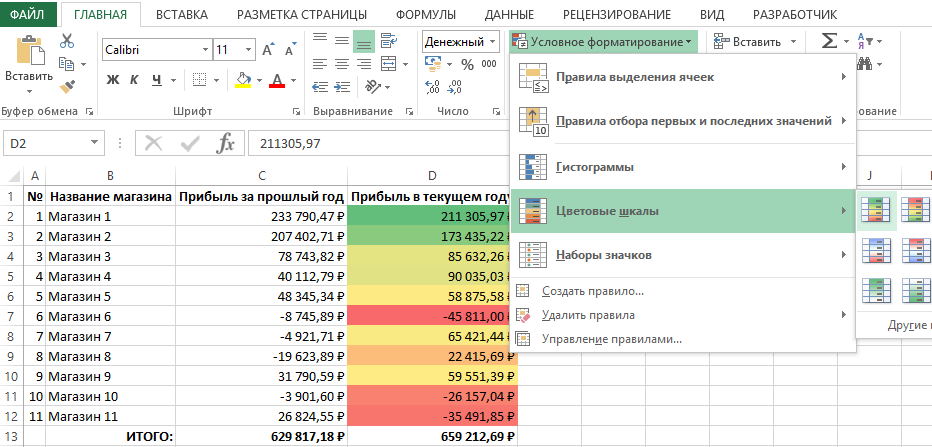Toggle italic formatting (К)
This screenshot has height=447, width=932.
pos(135,80)
